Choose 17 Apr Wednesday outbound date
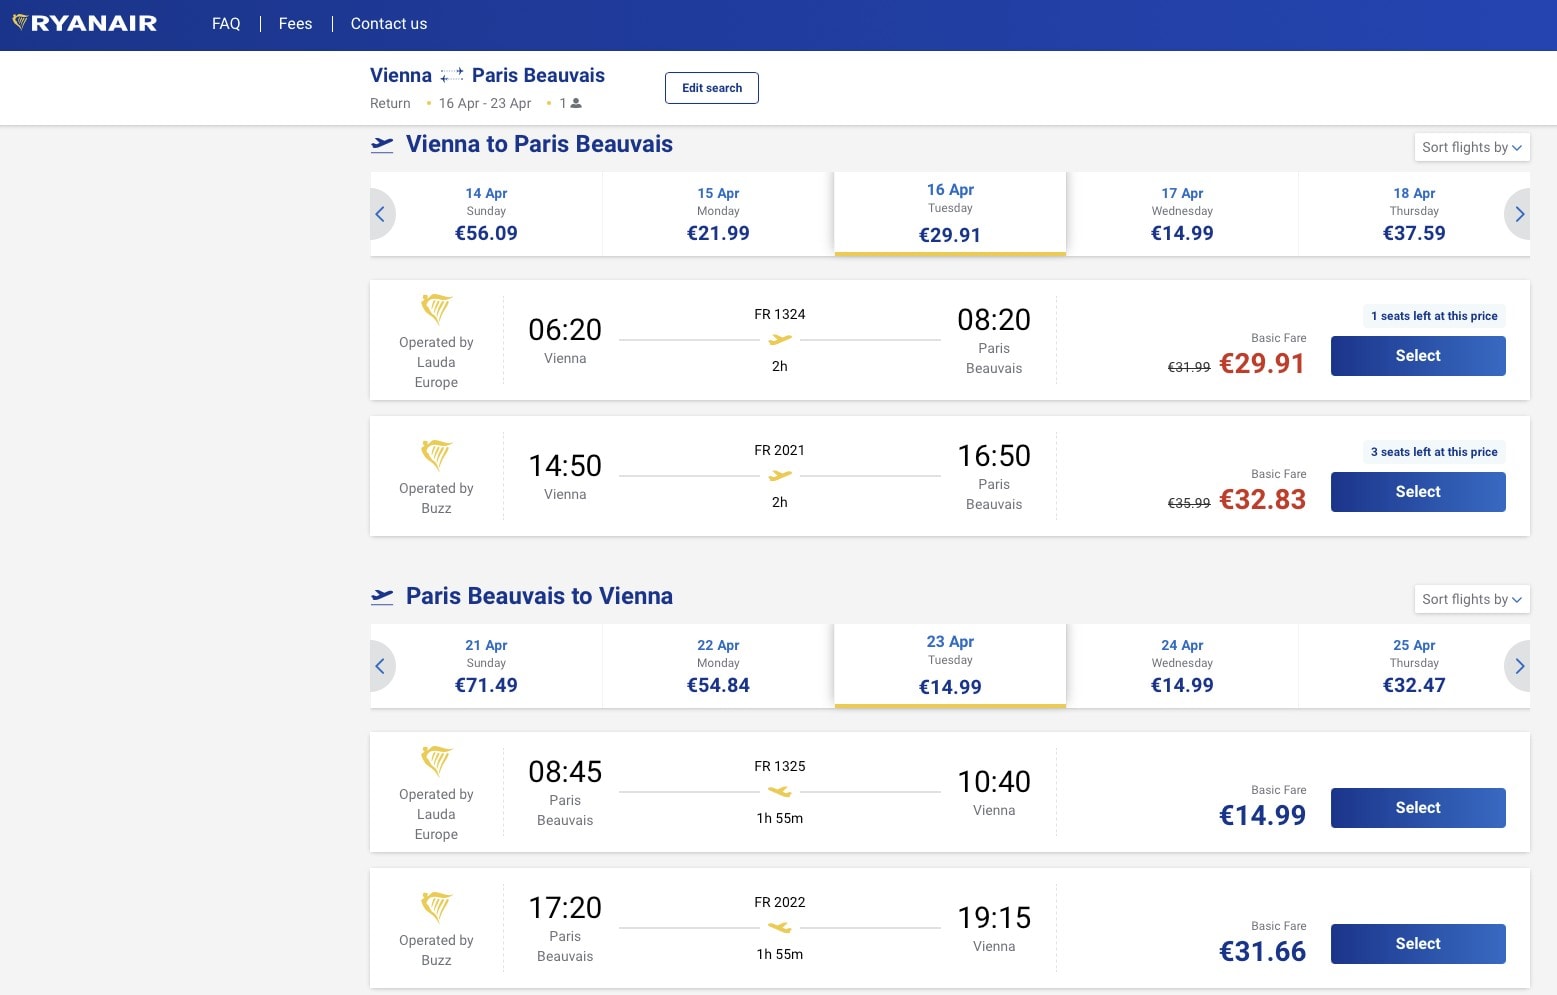1557x995 pixels. (1182, 214)
